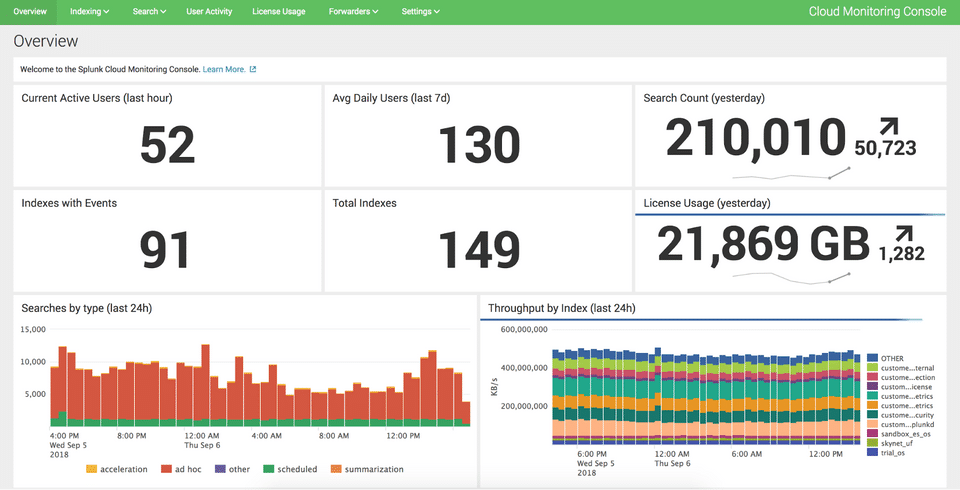
Task: Click the external link icon beside Learn More
Action: (253, 70)
